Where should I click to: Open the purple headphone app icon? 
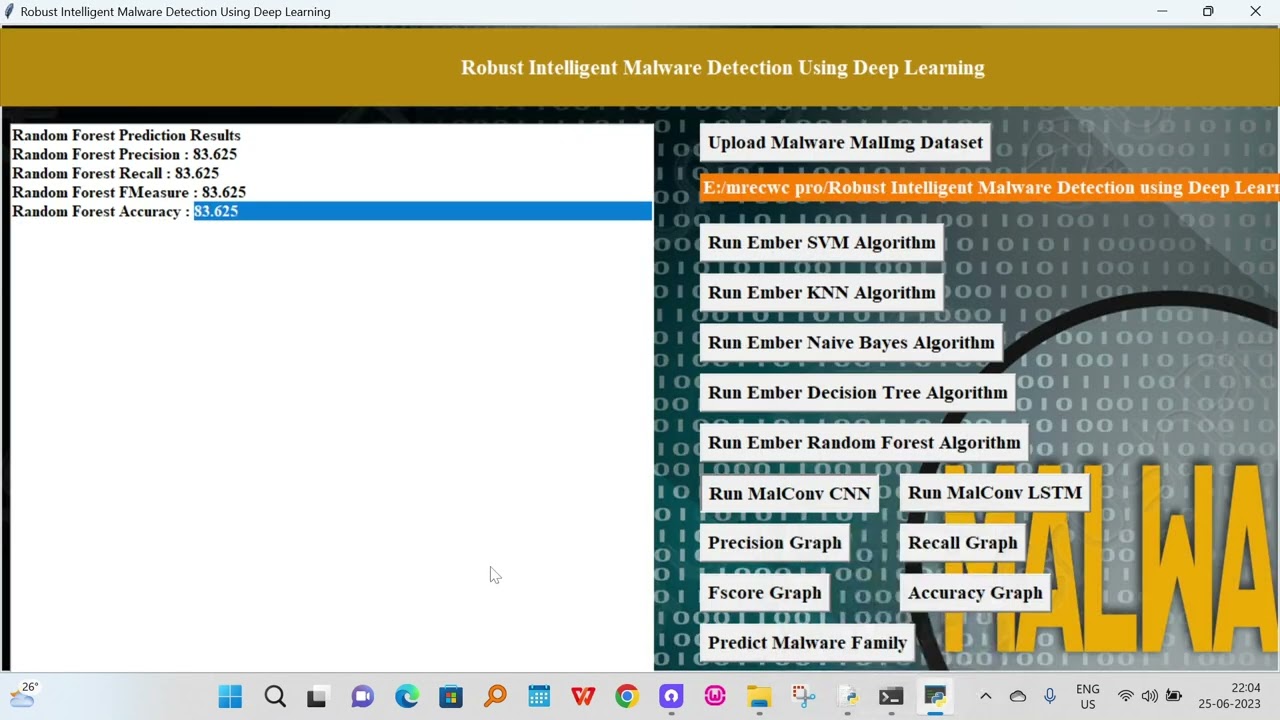click(671, 696)
